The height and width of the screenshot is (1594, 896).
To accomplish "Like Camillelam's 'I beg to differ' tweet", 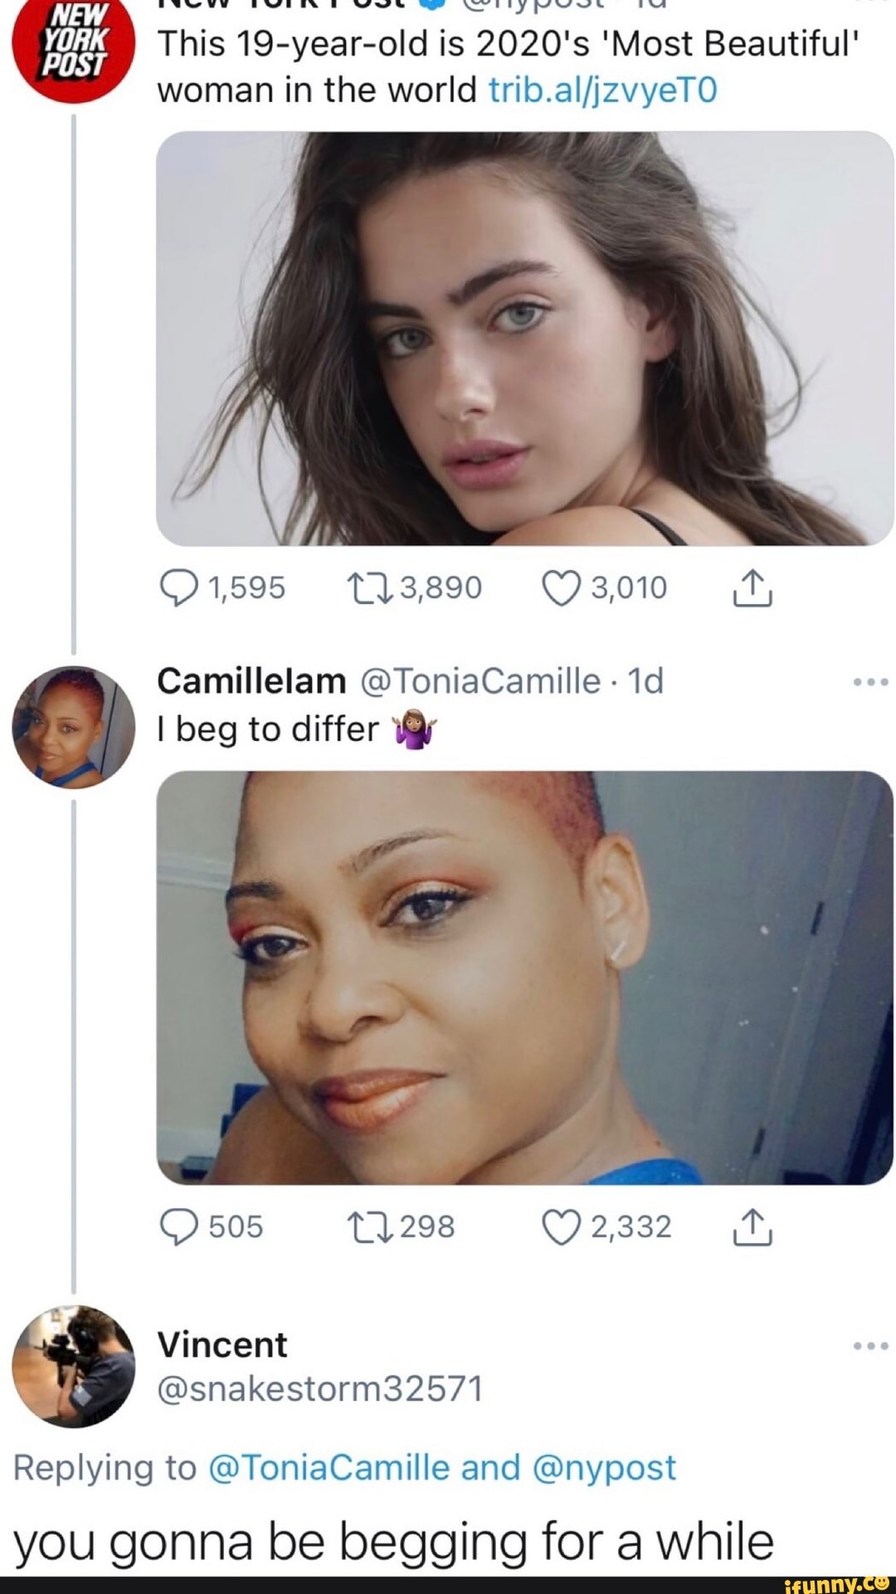I will coord(560,1227).
